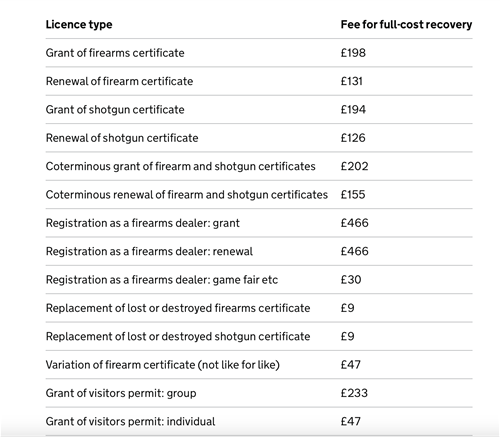500x437 pixels.
Task: Click 'Registration as a firearms dealer: game fair etc'
Action: pos(162,280)
